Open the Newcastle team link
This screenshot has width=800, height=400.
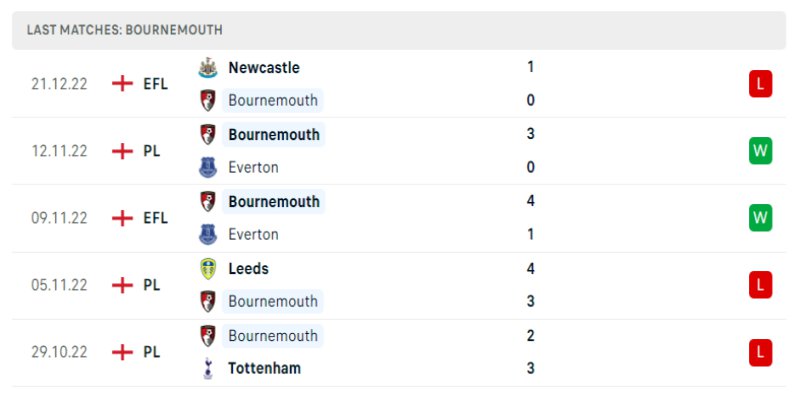pyautogui.click(x=263, y=67)
